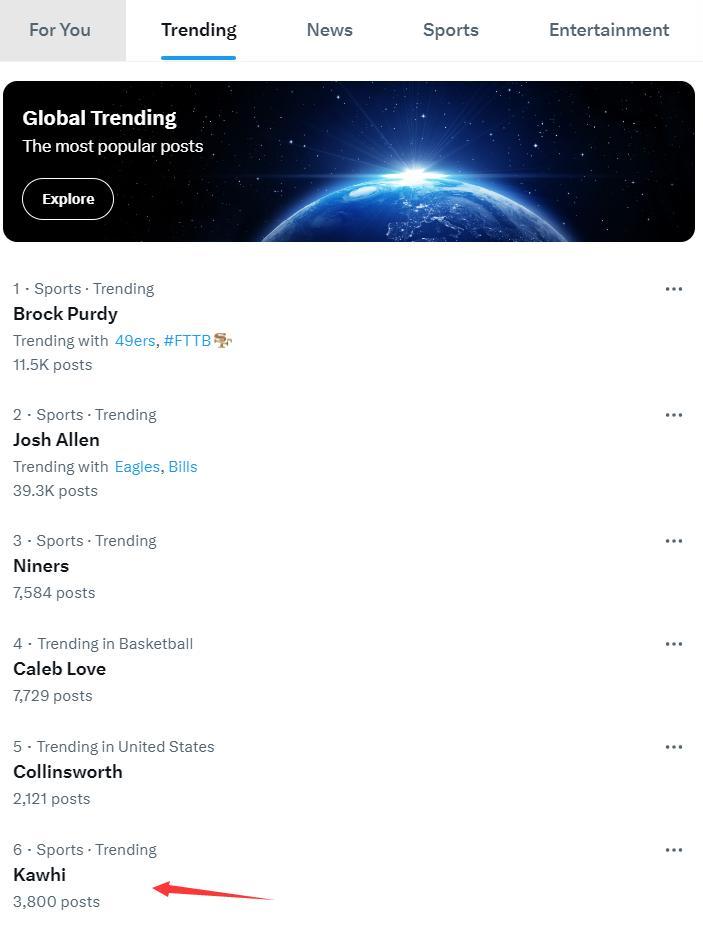Select the Trending tab

point(198,30)
